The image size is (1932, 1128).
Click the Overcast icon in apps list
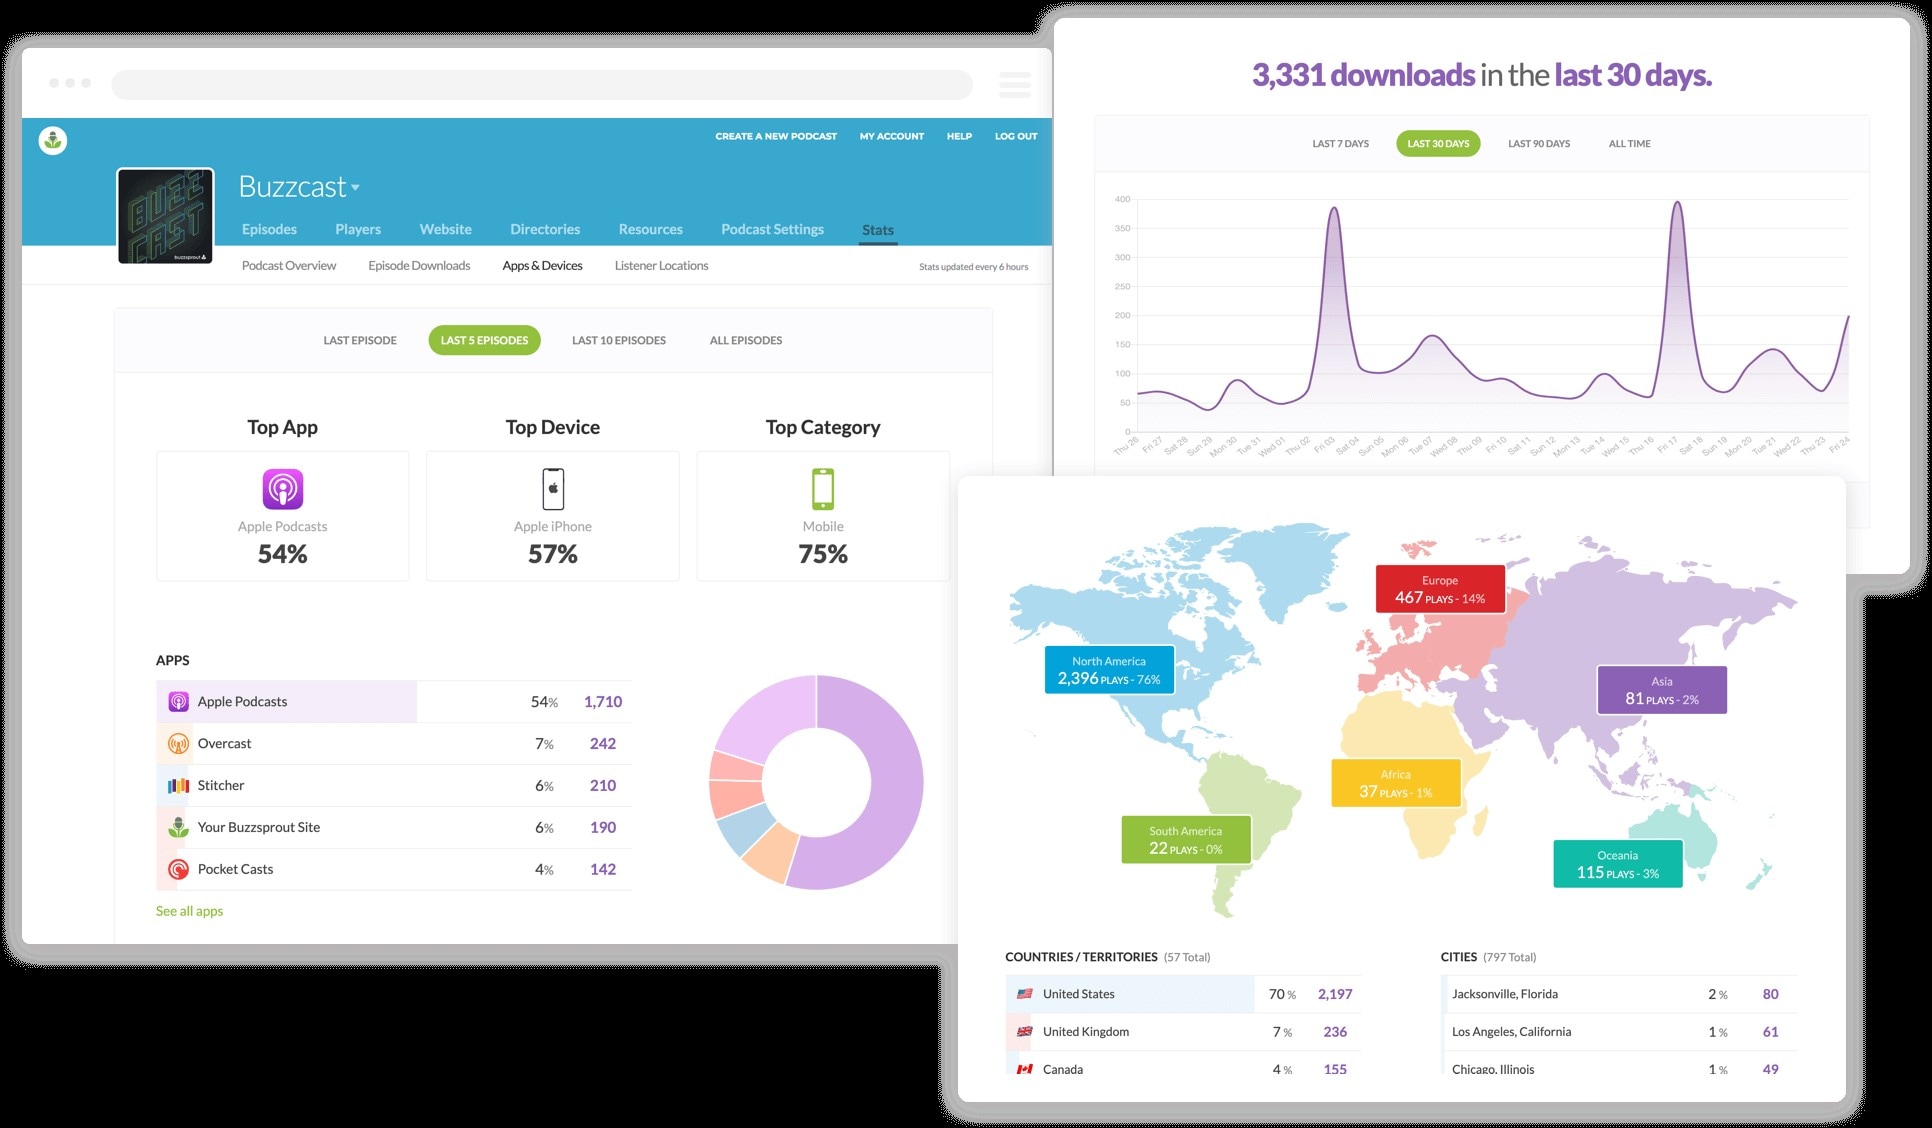pos(178,744)
